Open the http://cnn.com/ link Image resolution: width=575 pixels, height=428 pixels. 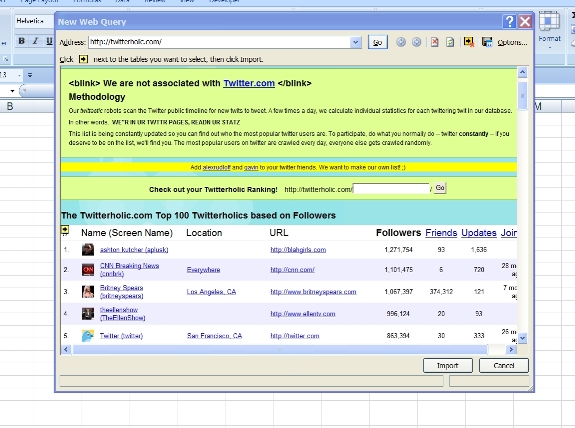point(292,270)
